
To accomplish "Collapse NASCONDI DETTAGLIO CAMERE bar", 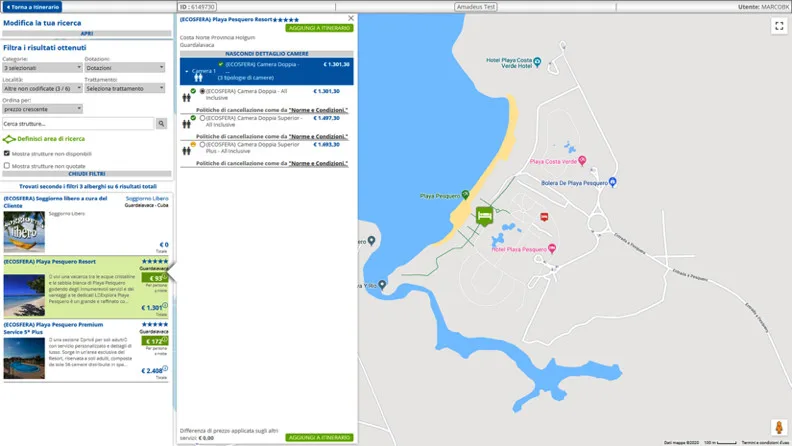I will (x=267, y=54).
